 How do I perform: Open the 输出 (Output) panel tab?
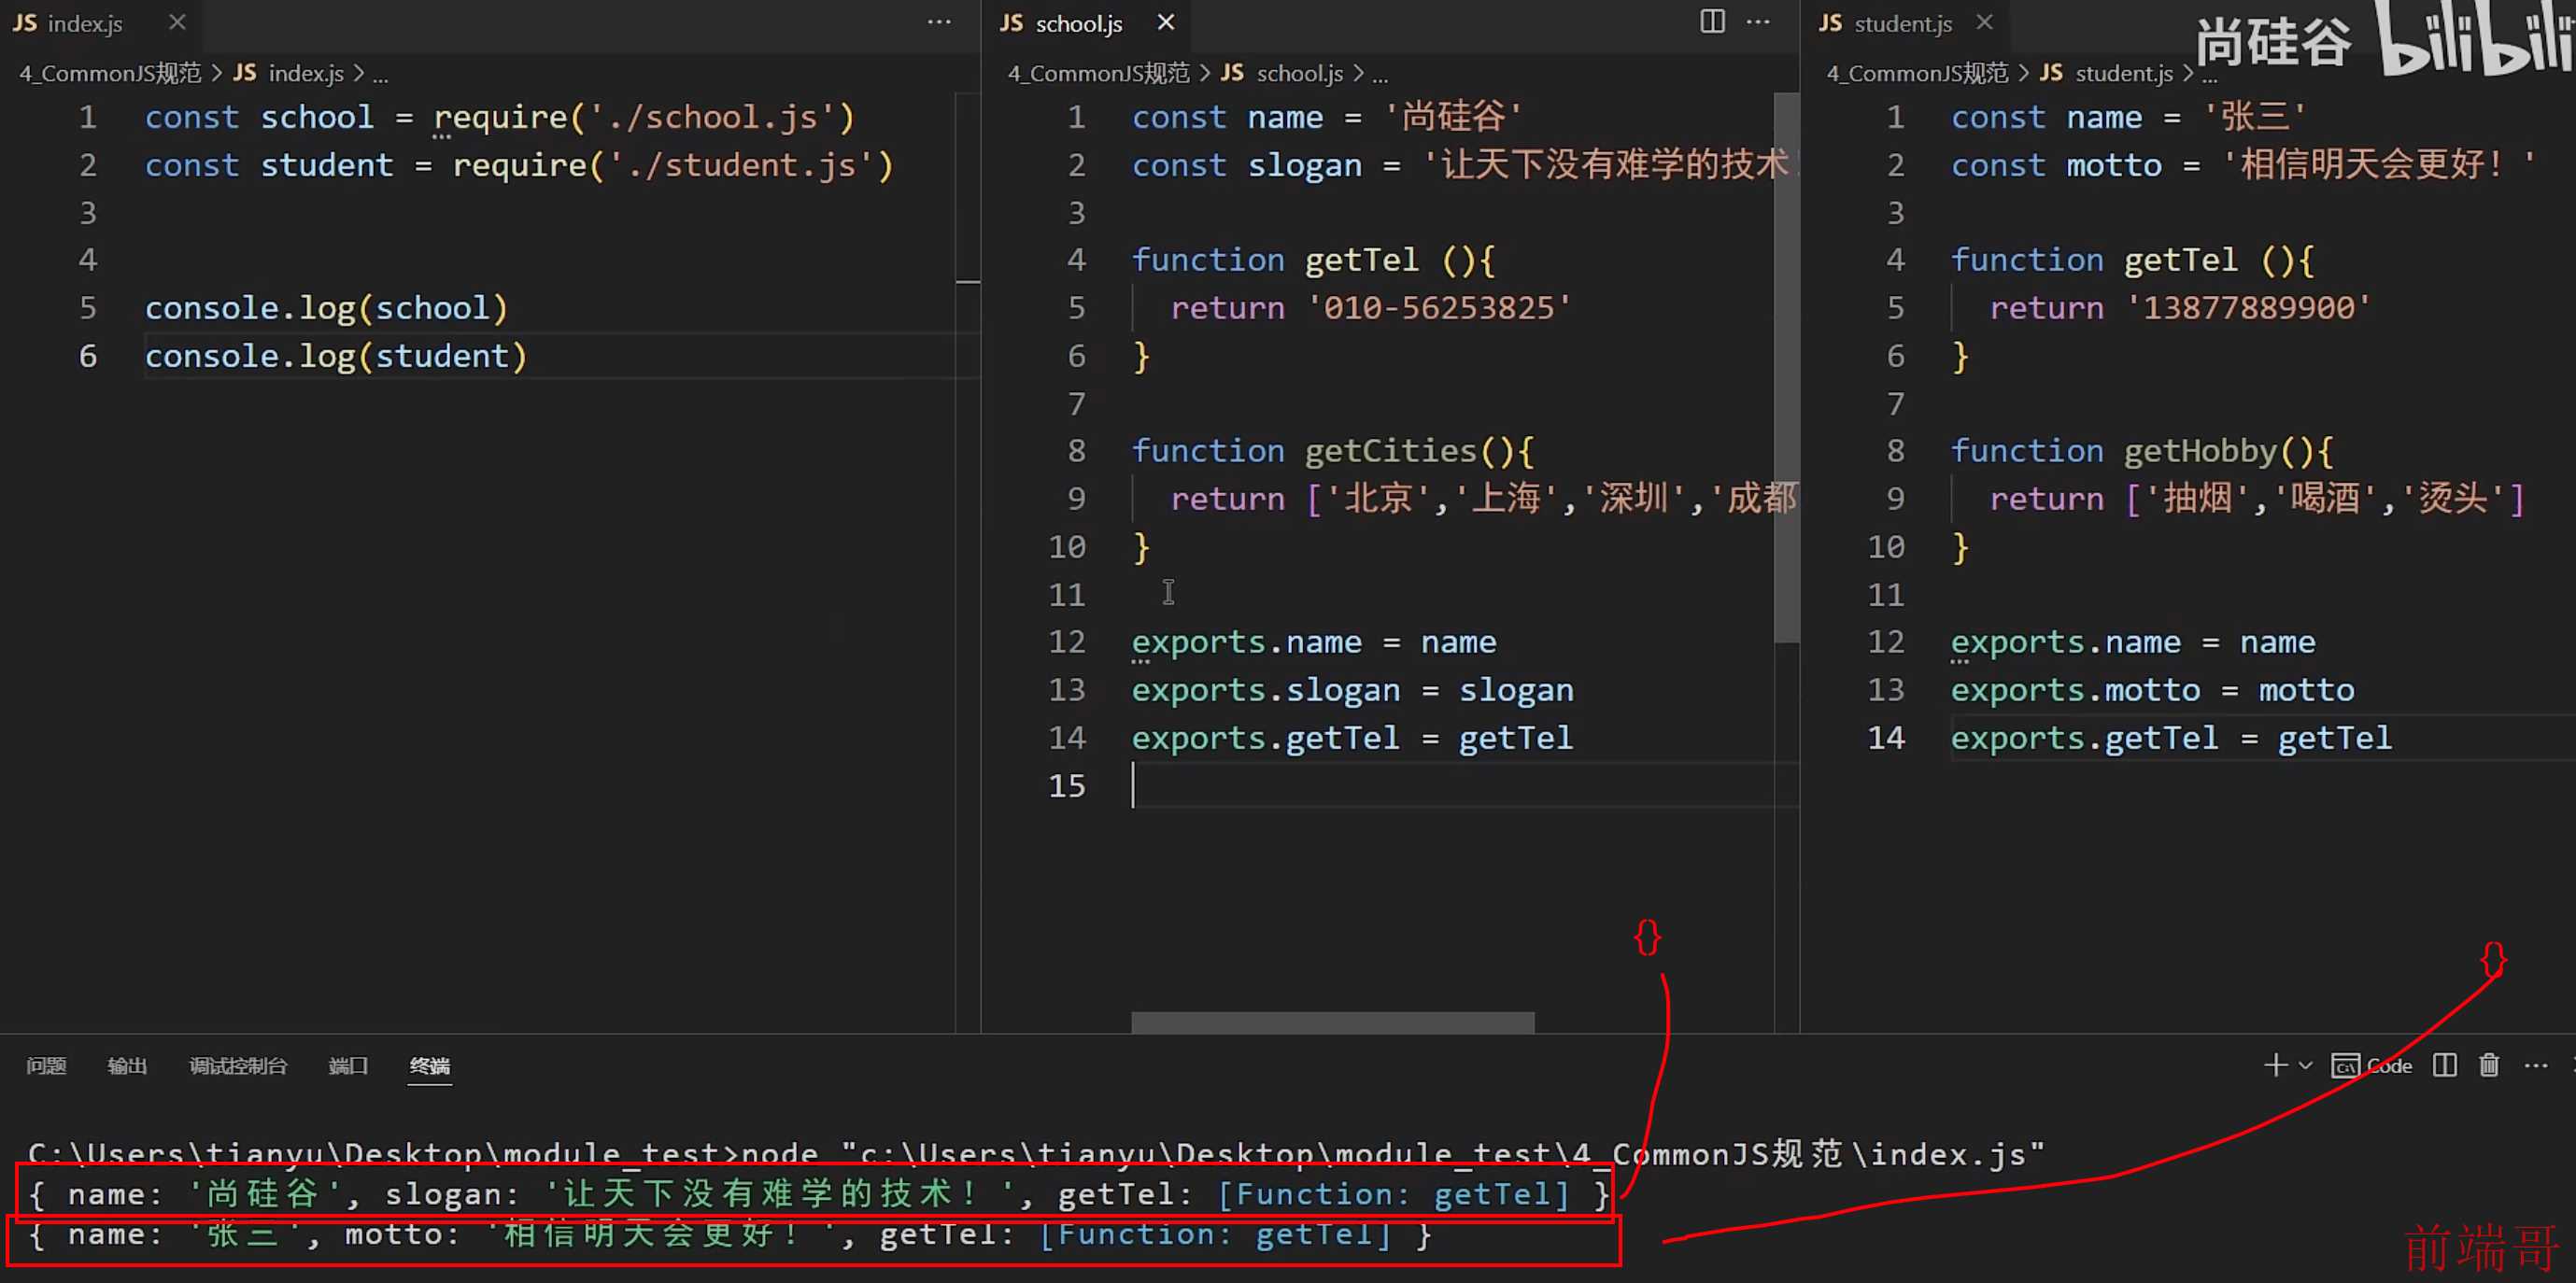click(x=127, y=1066)
